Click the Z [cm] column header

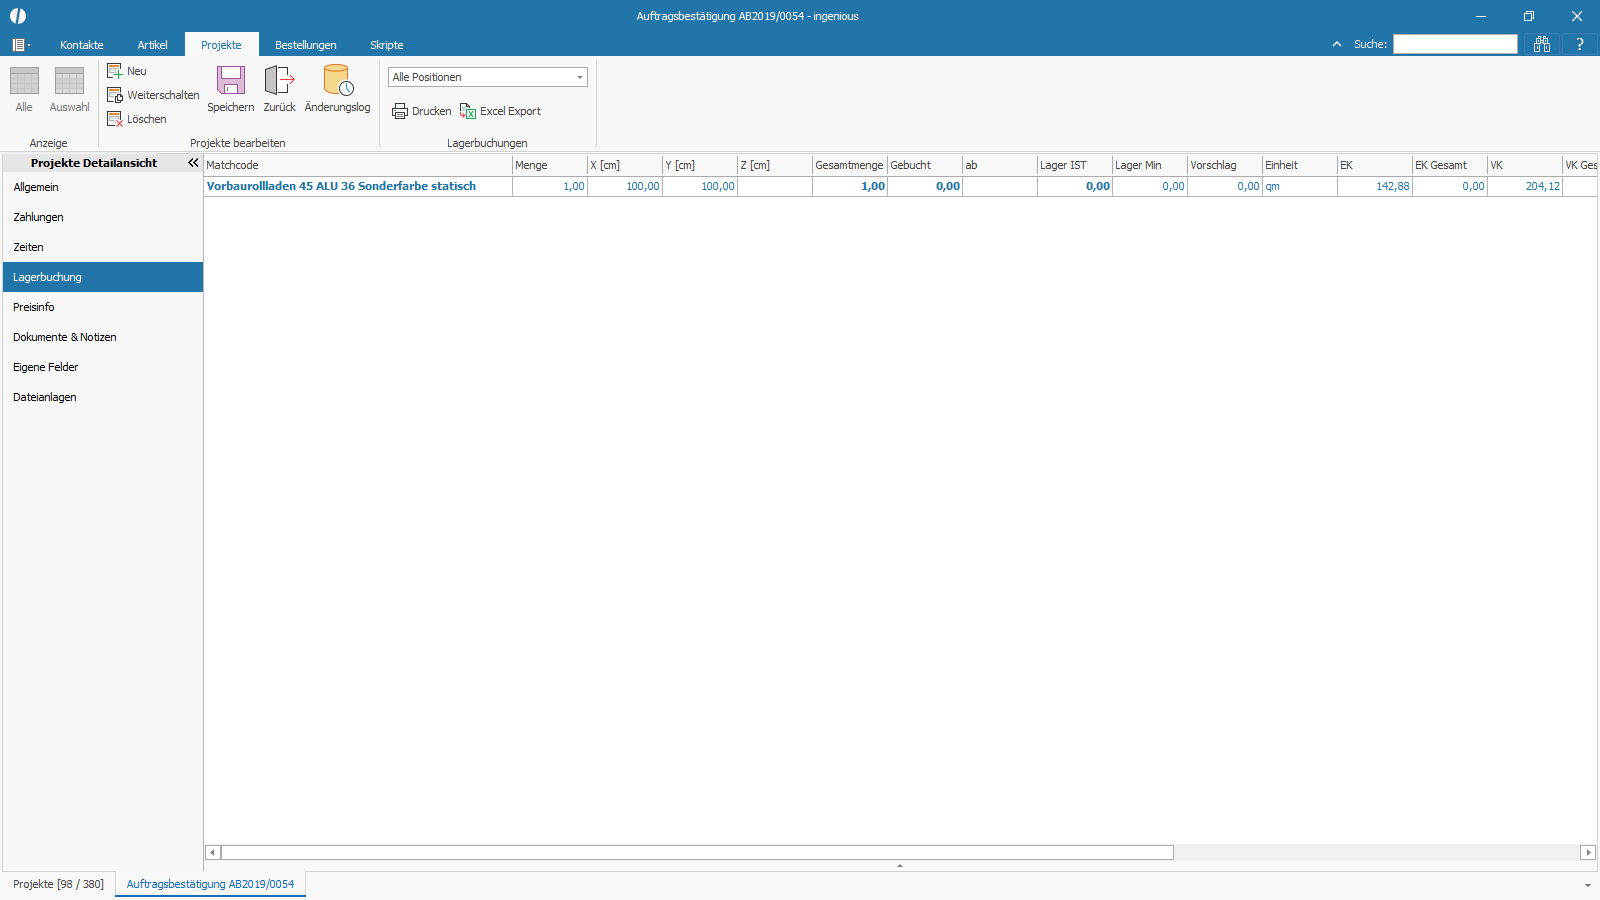(775, 165)
